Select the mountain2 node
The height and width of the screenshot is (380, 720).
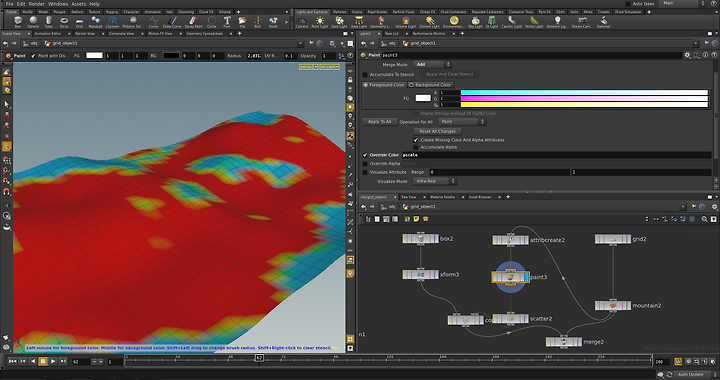pyautogui.click(x=613, y=306)
